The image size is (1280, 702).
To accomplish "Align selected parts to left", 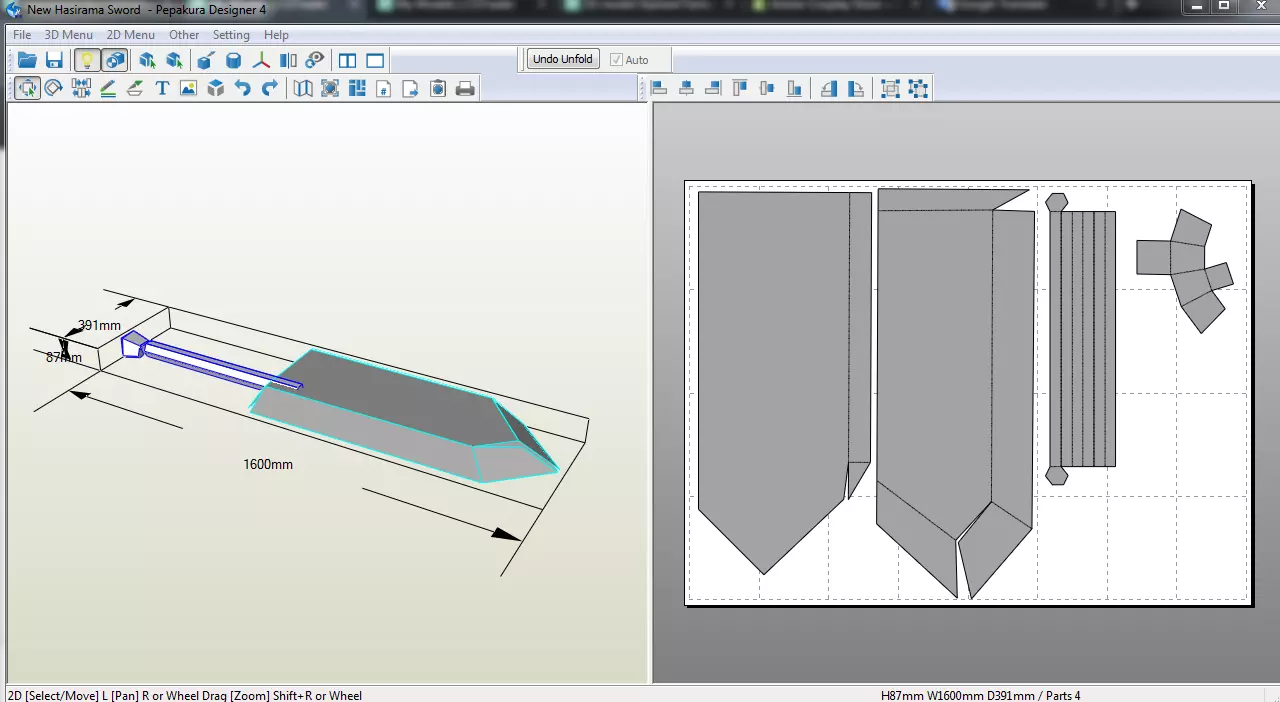I will pyautogui.click(x=659, y=88).
